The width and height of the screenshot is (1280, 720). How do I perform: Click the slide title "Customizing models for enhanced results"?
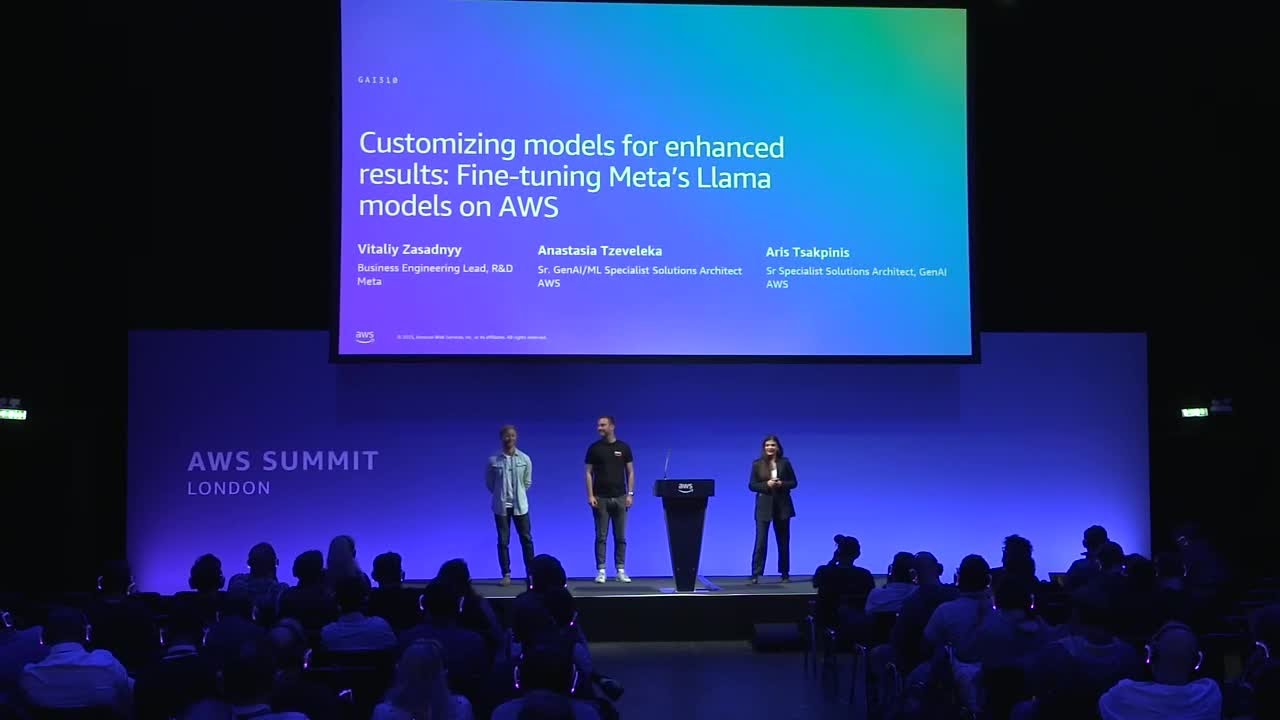[571, 176]
